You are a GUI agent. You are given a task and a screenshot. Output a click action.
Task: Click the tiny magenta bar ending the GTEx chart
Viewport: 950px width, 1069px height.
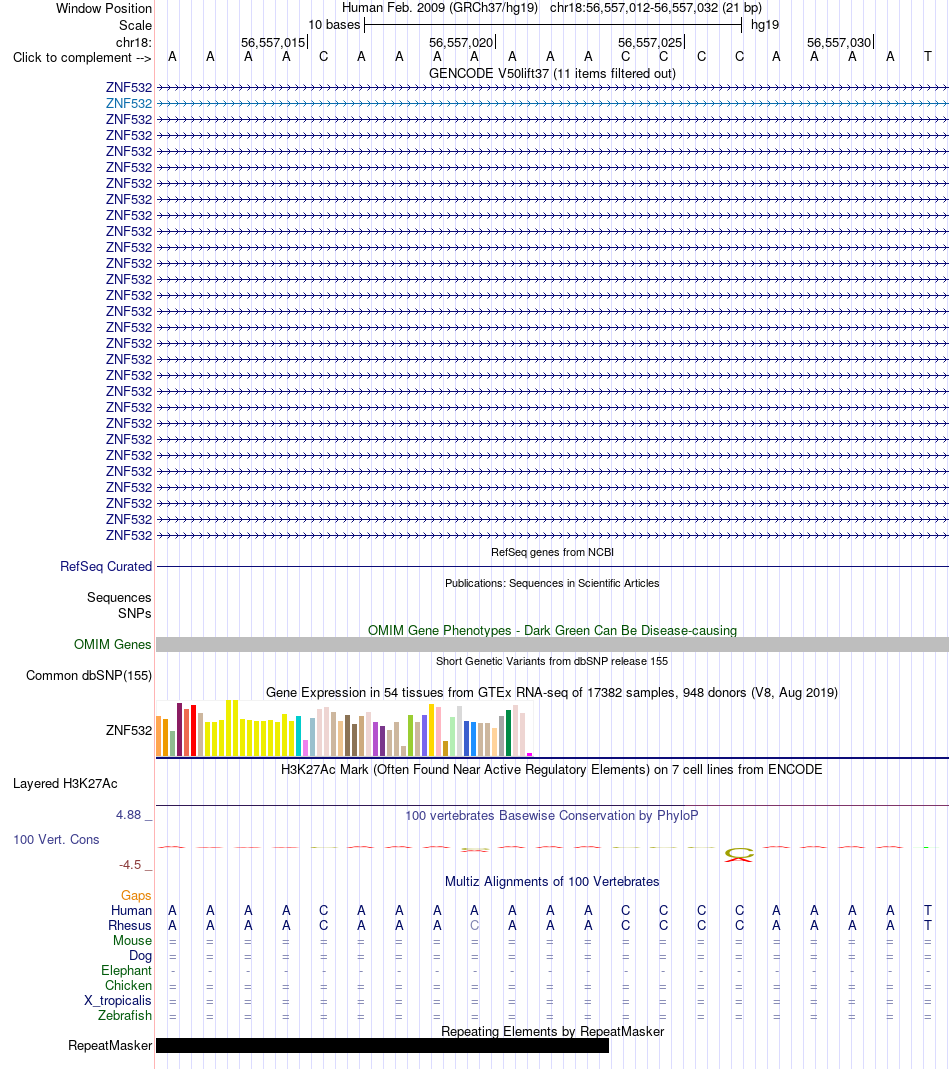coord(530,754)
